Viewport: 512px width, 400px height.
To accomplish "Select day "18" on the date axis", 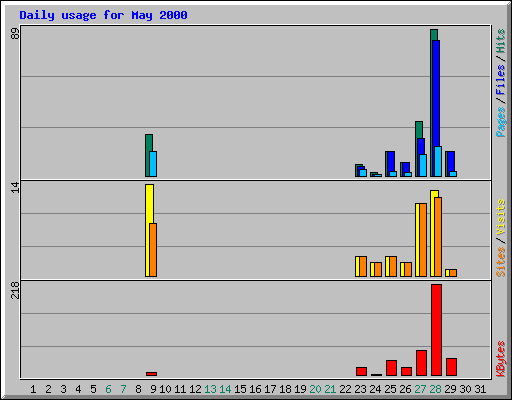I will pos(285,389).
